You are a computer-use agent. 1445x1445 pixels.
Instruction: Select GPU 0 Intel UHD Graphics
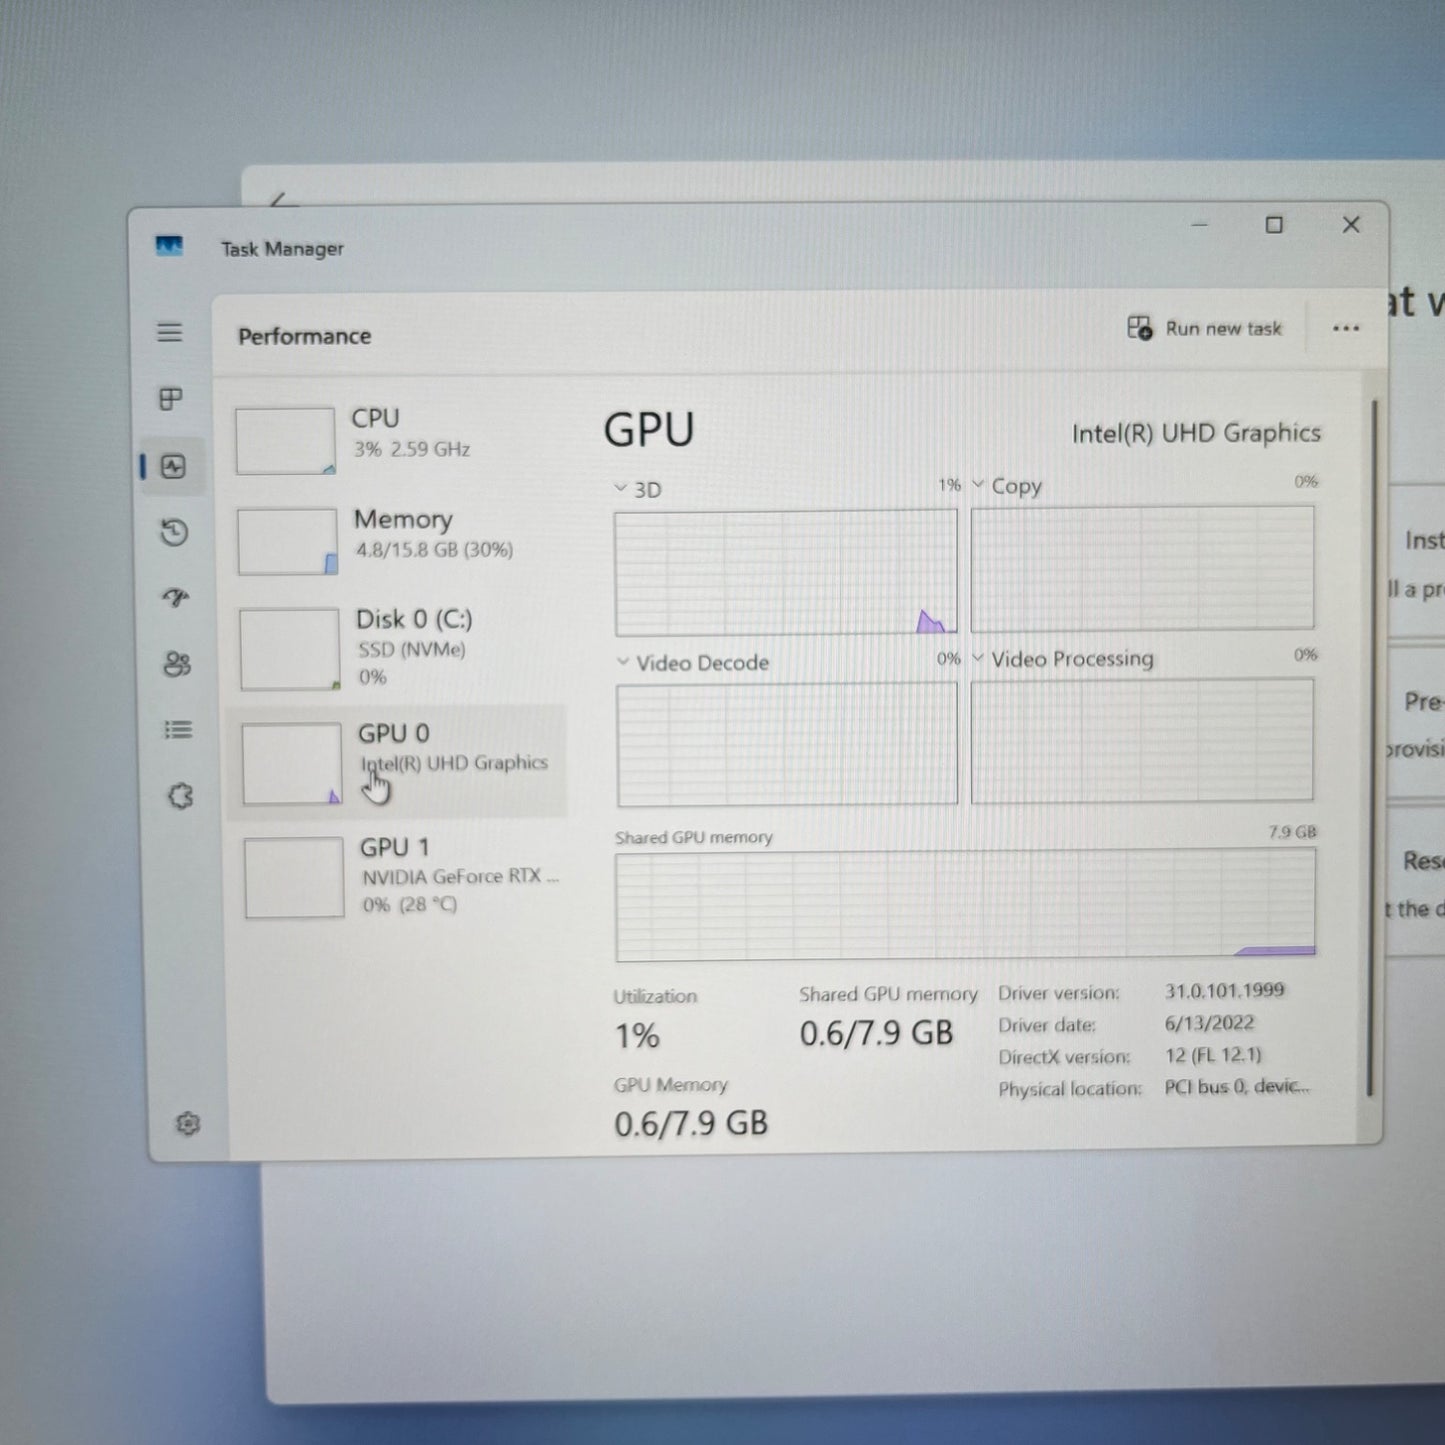[399, 762]
